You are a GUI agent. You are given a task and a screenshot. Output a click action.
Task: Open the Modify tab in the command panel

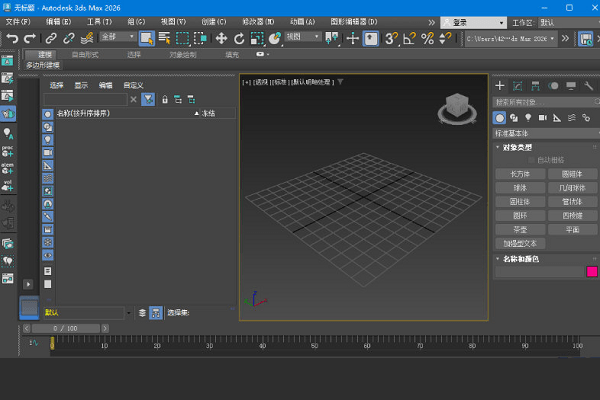point(516,86)
